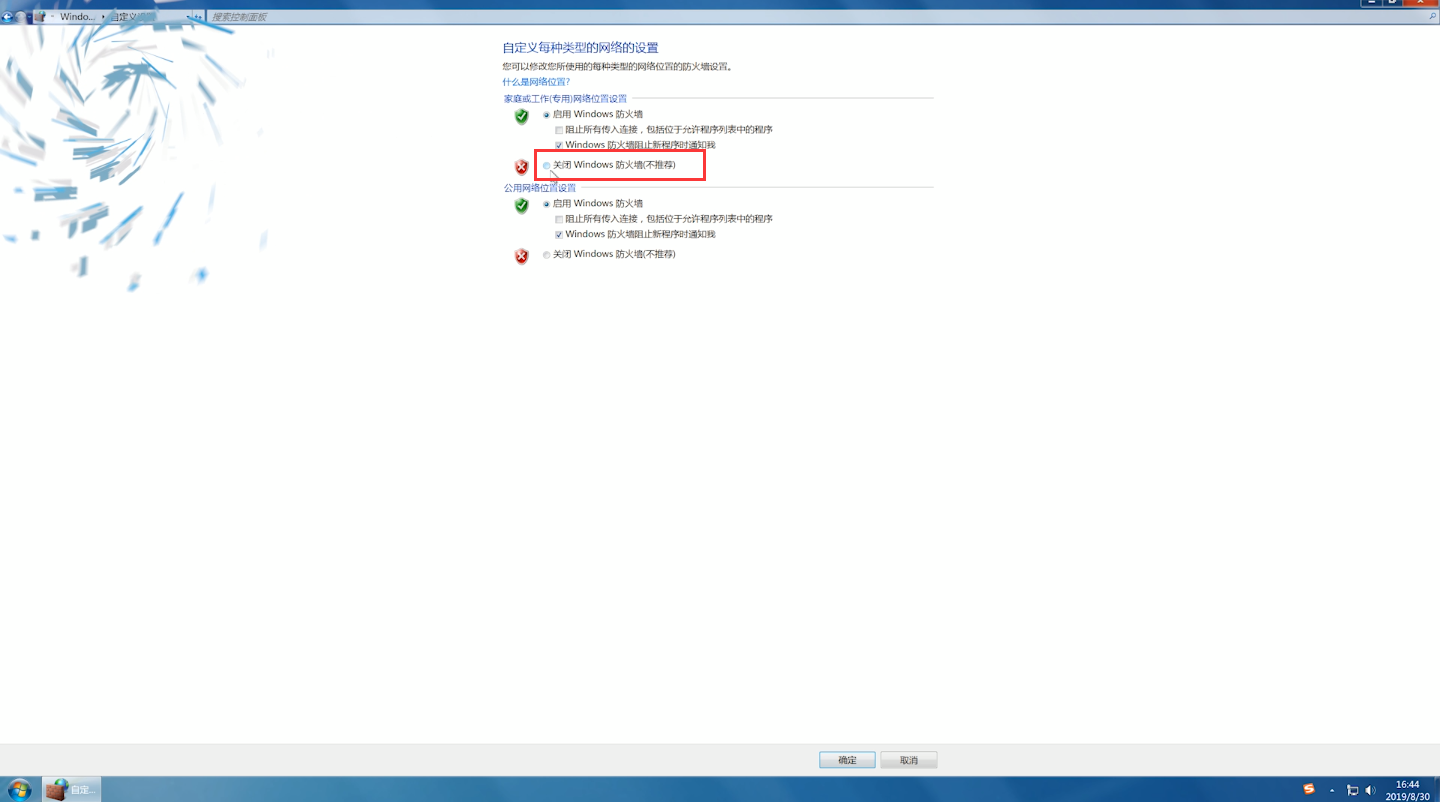Viewport: 1440px width, 802px height.
Task: Open the Windows Start menu orb
Action: (x=18, y=789)
